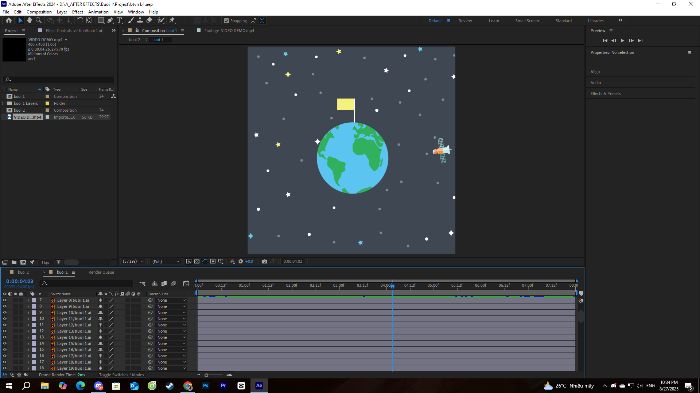Open the Render Queue tab
Screen dimensions: 700x393
tap(101, 272)
